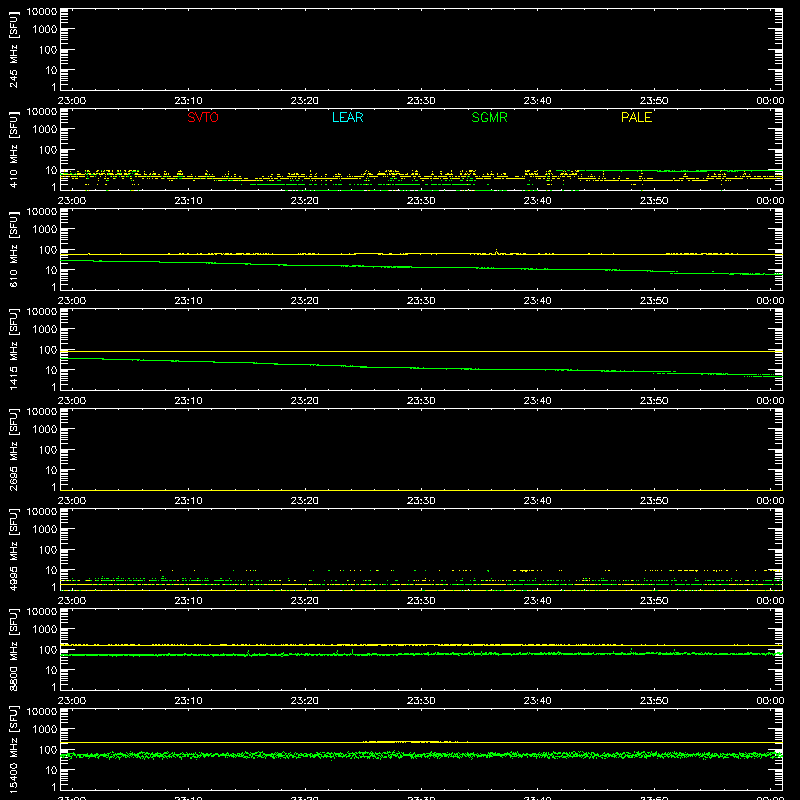Click 00:00 tick under the 1415 MHz panel
This screenshot has height=800, width=800.
click(x=770, y=401)
